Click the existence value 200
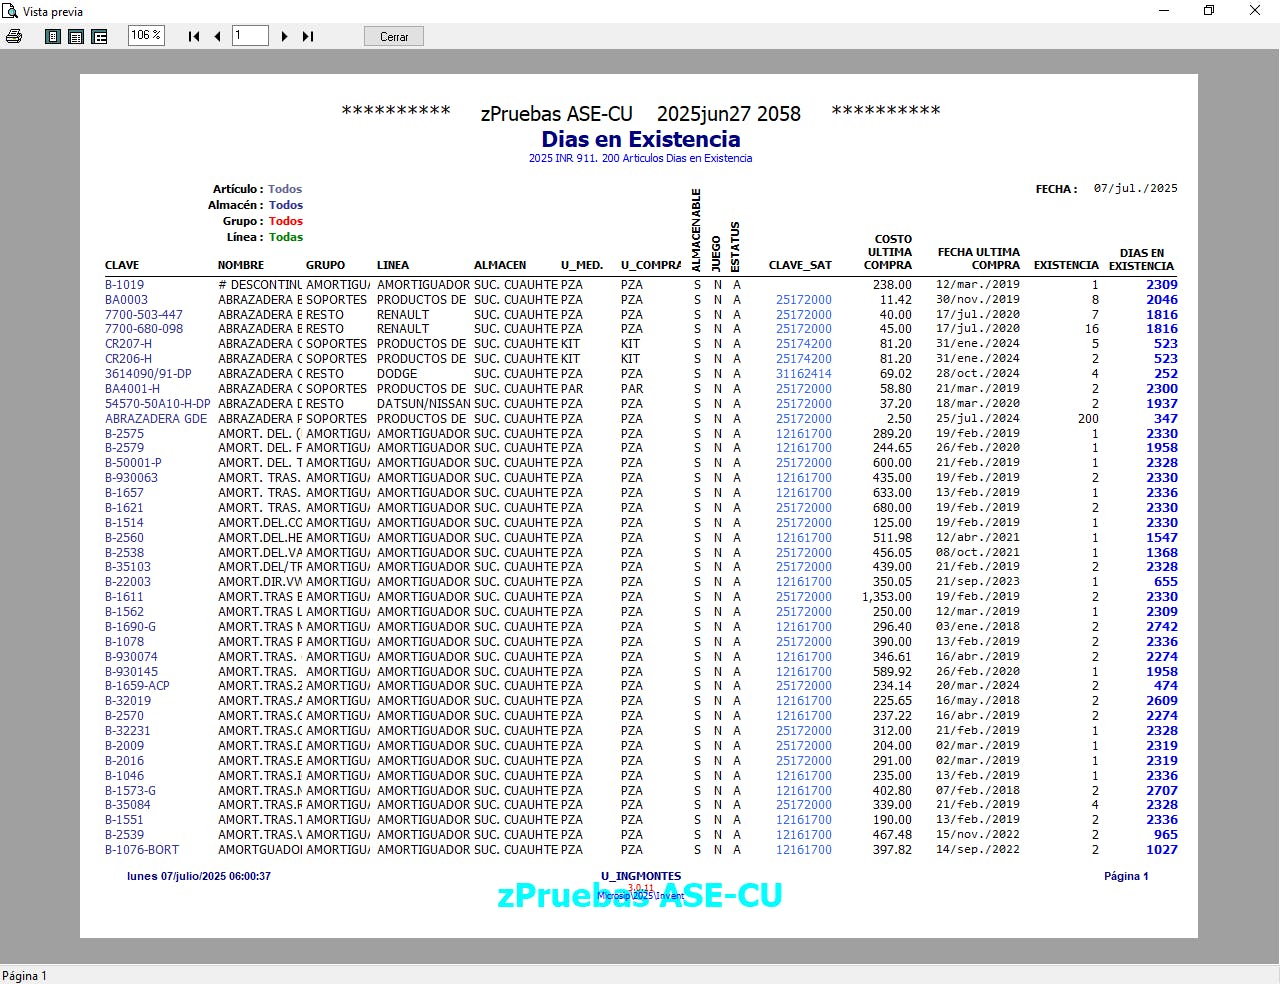 (x=1088, y=418)
